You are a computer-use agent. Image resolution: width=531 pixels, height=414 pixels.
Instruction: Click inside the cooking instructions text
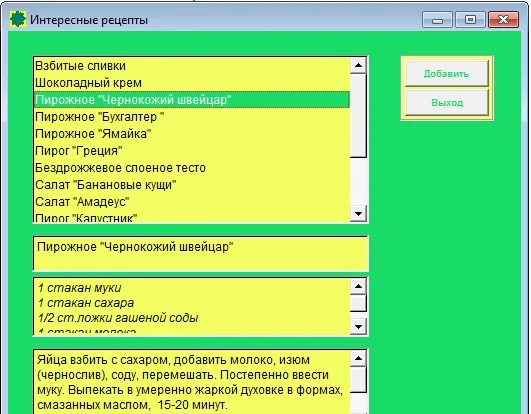point(192,382)
